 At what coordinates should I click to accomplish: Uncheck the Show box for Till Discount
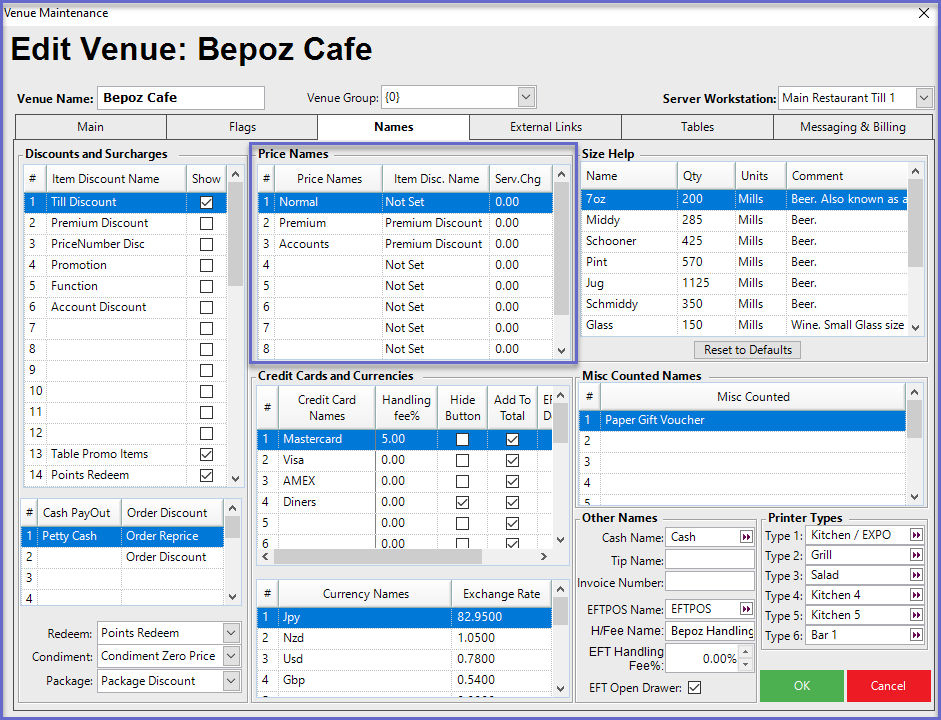tap(206, 202)
